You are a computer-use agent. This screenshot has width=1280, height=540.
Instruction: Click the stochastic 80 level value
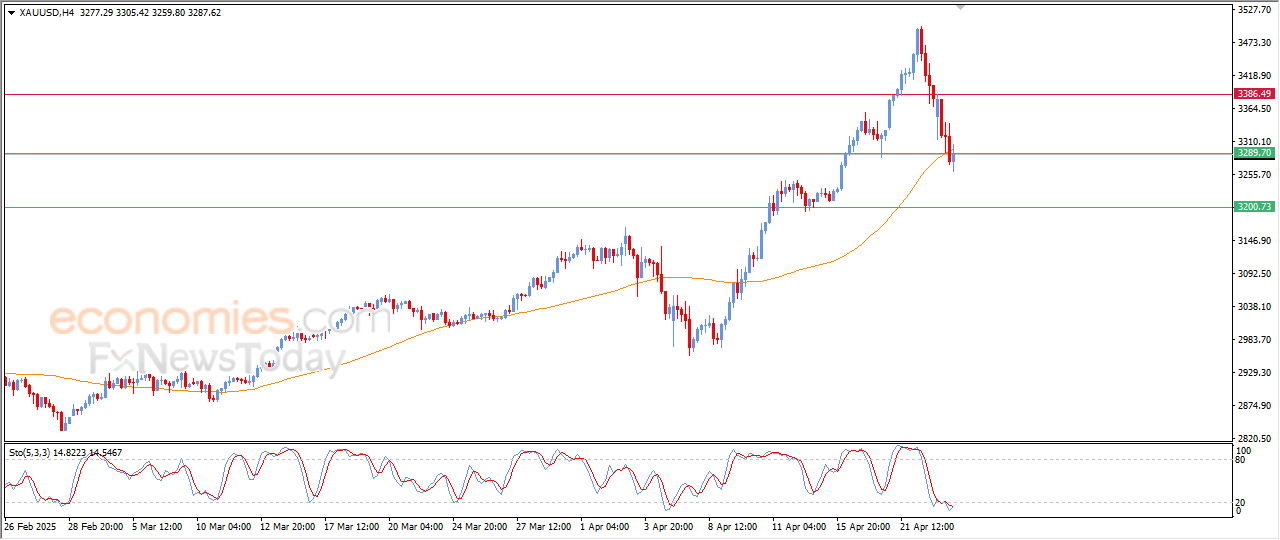point(1242,460)
